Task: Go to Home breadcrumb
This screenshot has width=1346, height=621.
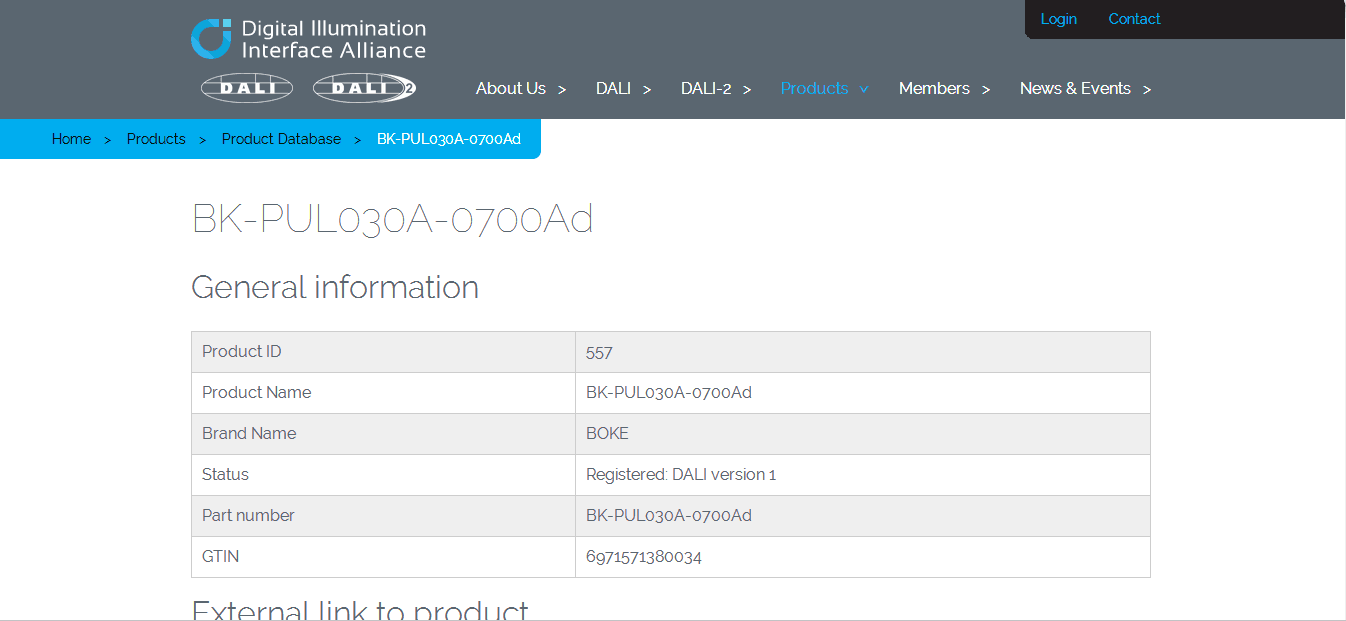Action: pyautogui.click(x=71, y=139)
